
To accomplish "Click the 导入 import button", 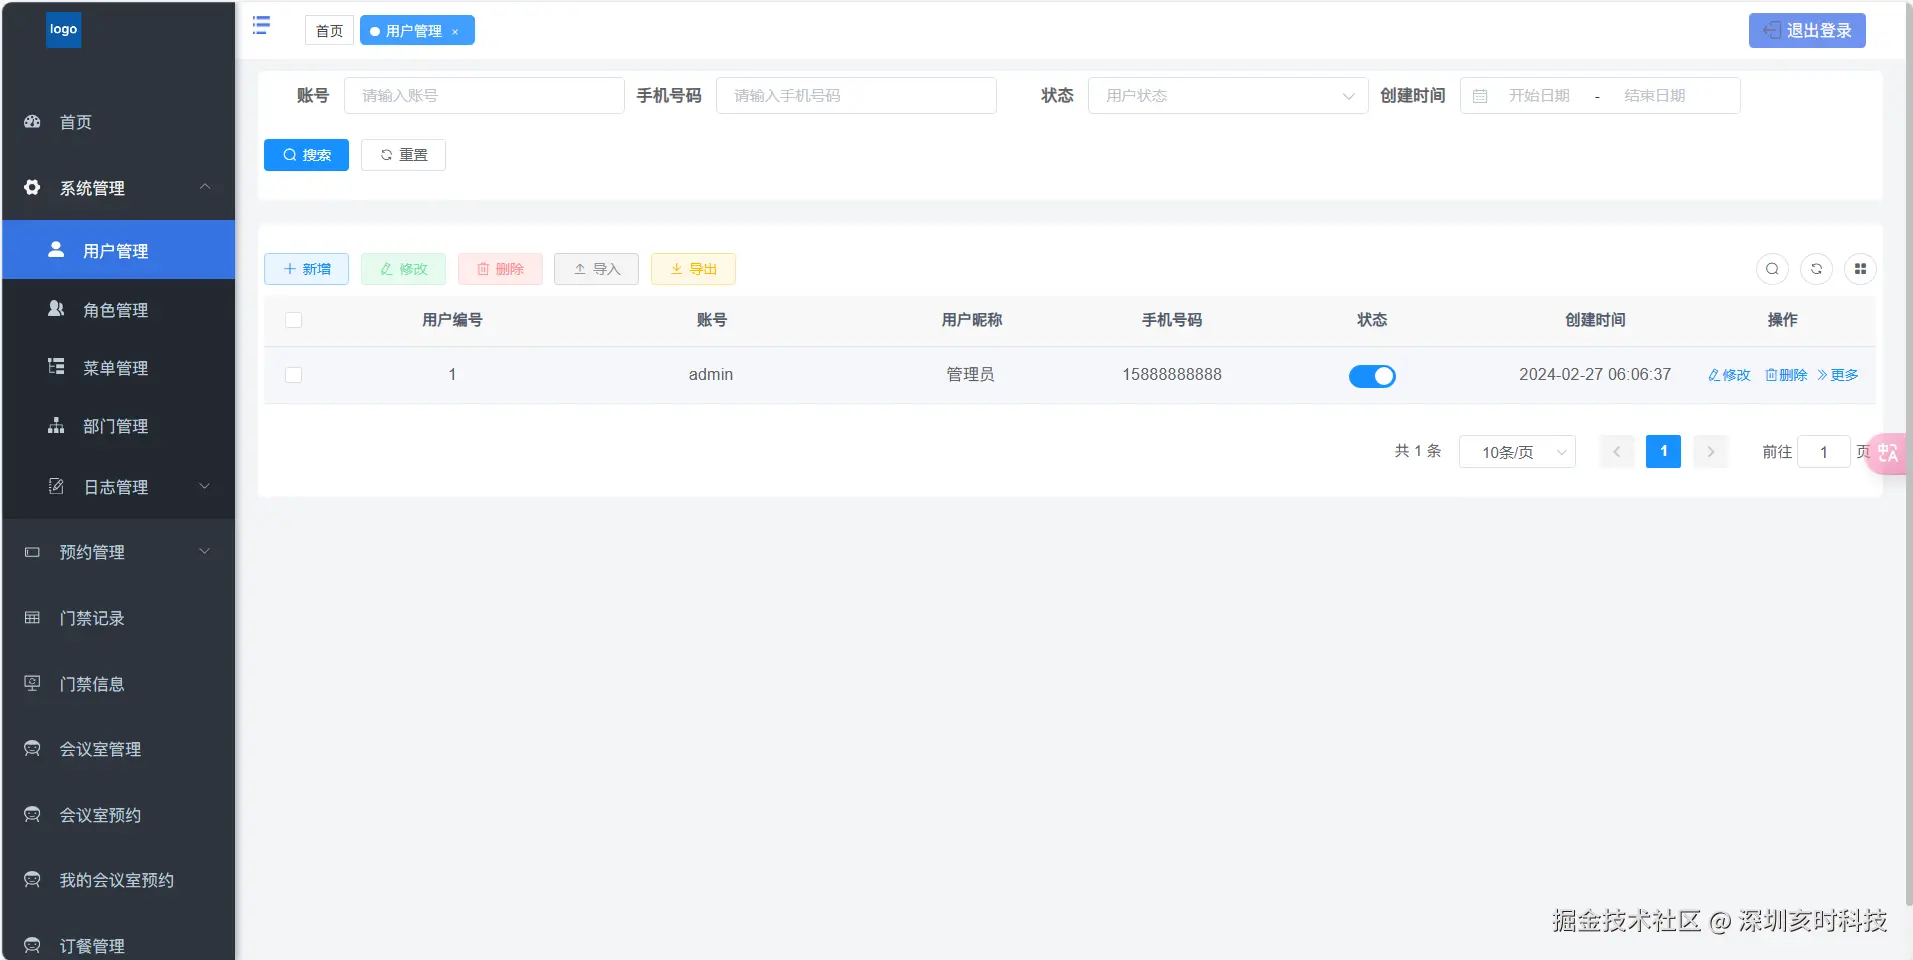I will (x=596, y=269).
